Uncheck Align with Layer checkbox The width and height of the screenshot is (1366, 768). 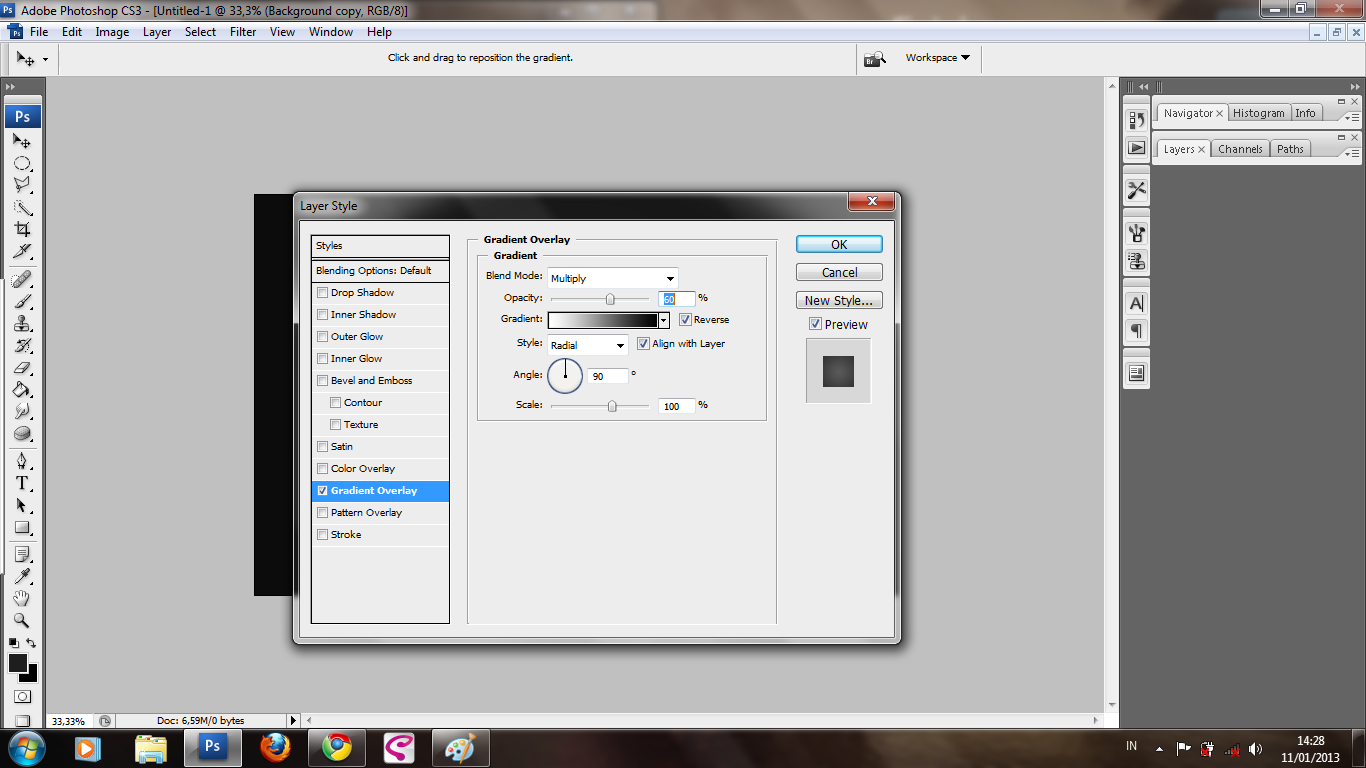click(x=643, y=344)
